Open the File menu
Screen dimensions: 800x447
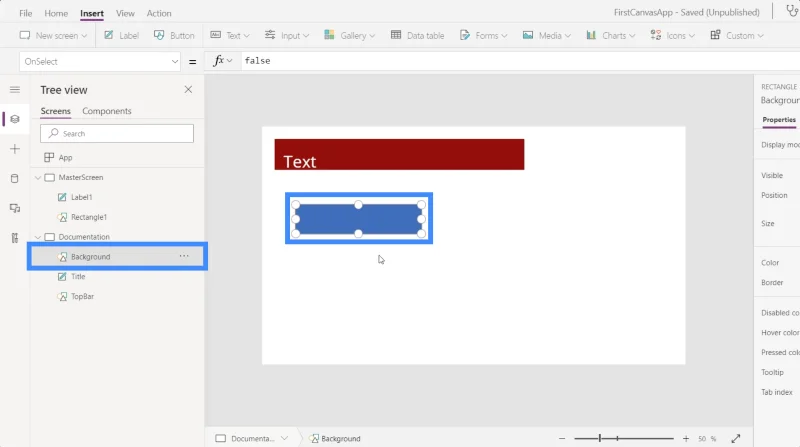[26, 13]
